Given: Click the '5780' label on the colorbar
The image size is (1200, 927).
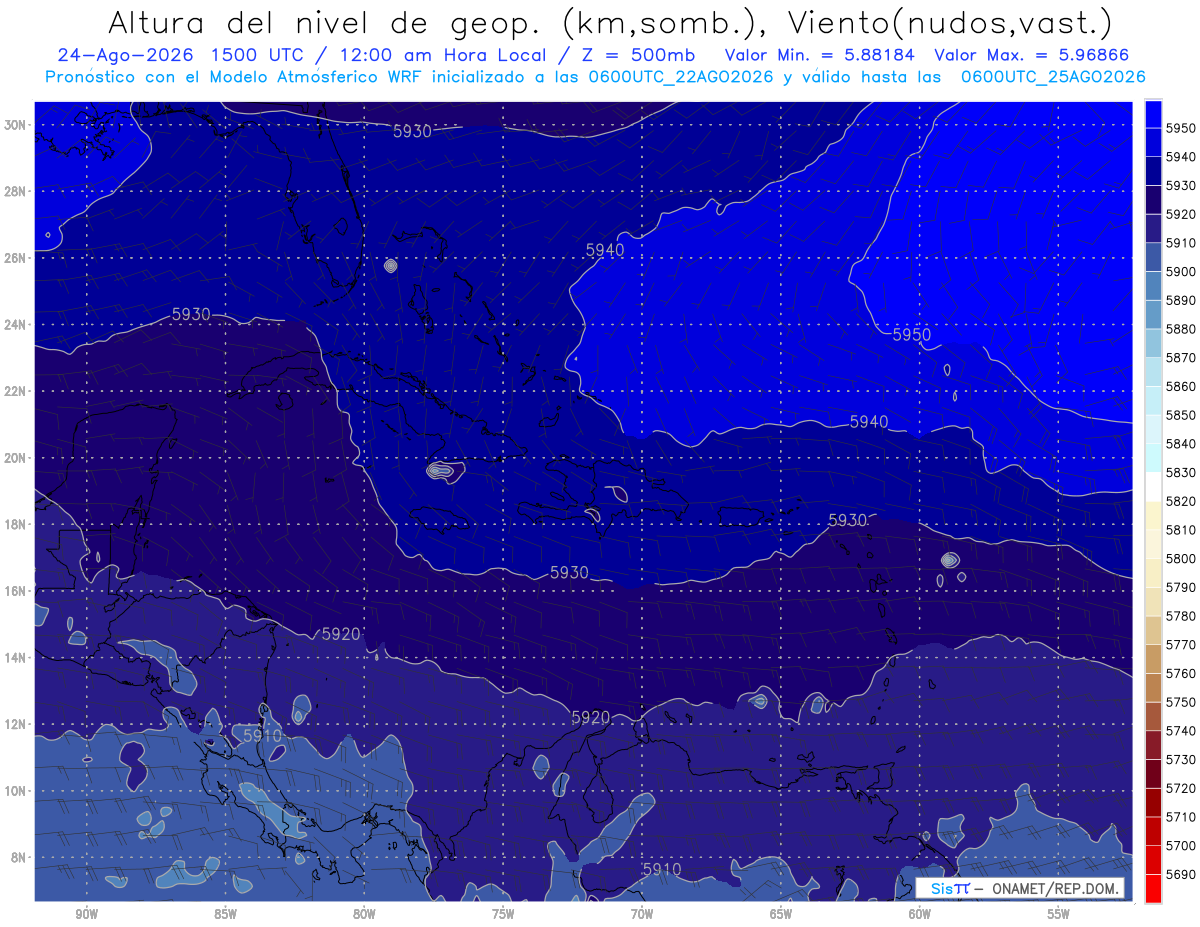Looking at the screenshot, I should coord(1181,616).
